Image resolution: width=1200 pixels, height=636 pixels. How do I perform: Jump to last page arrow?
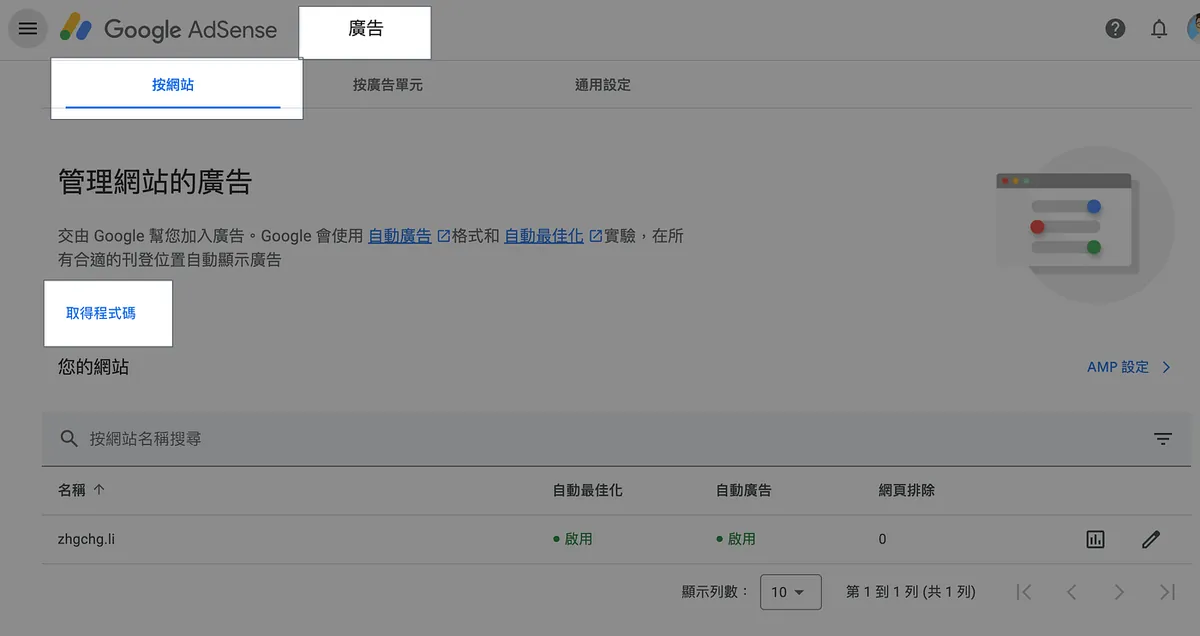coord(1167,592)
